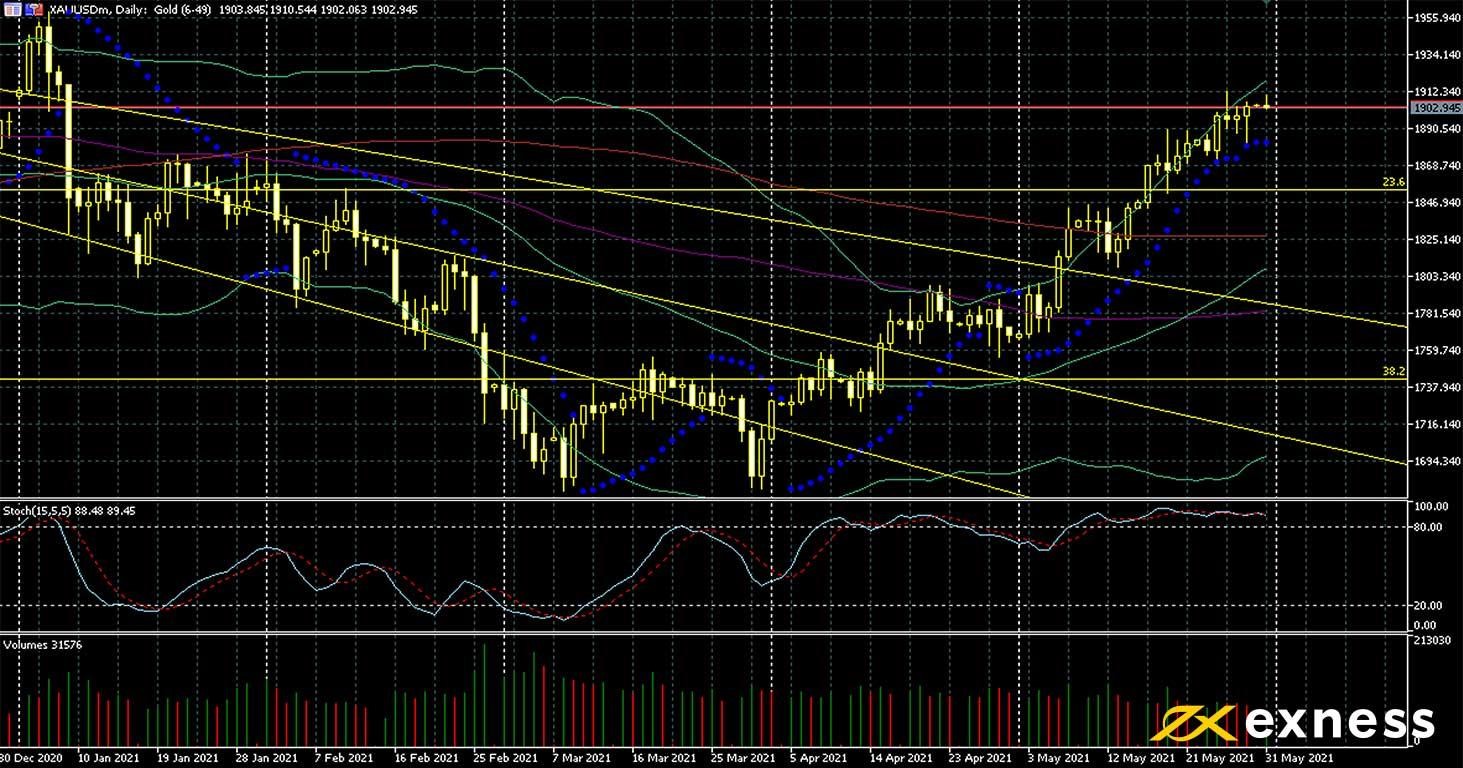Click the 1694.340 price axis label
This screenshot has width=1463, height=768.
tap(1438, 462)
